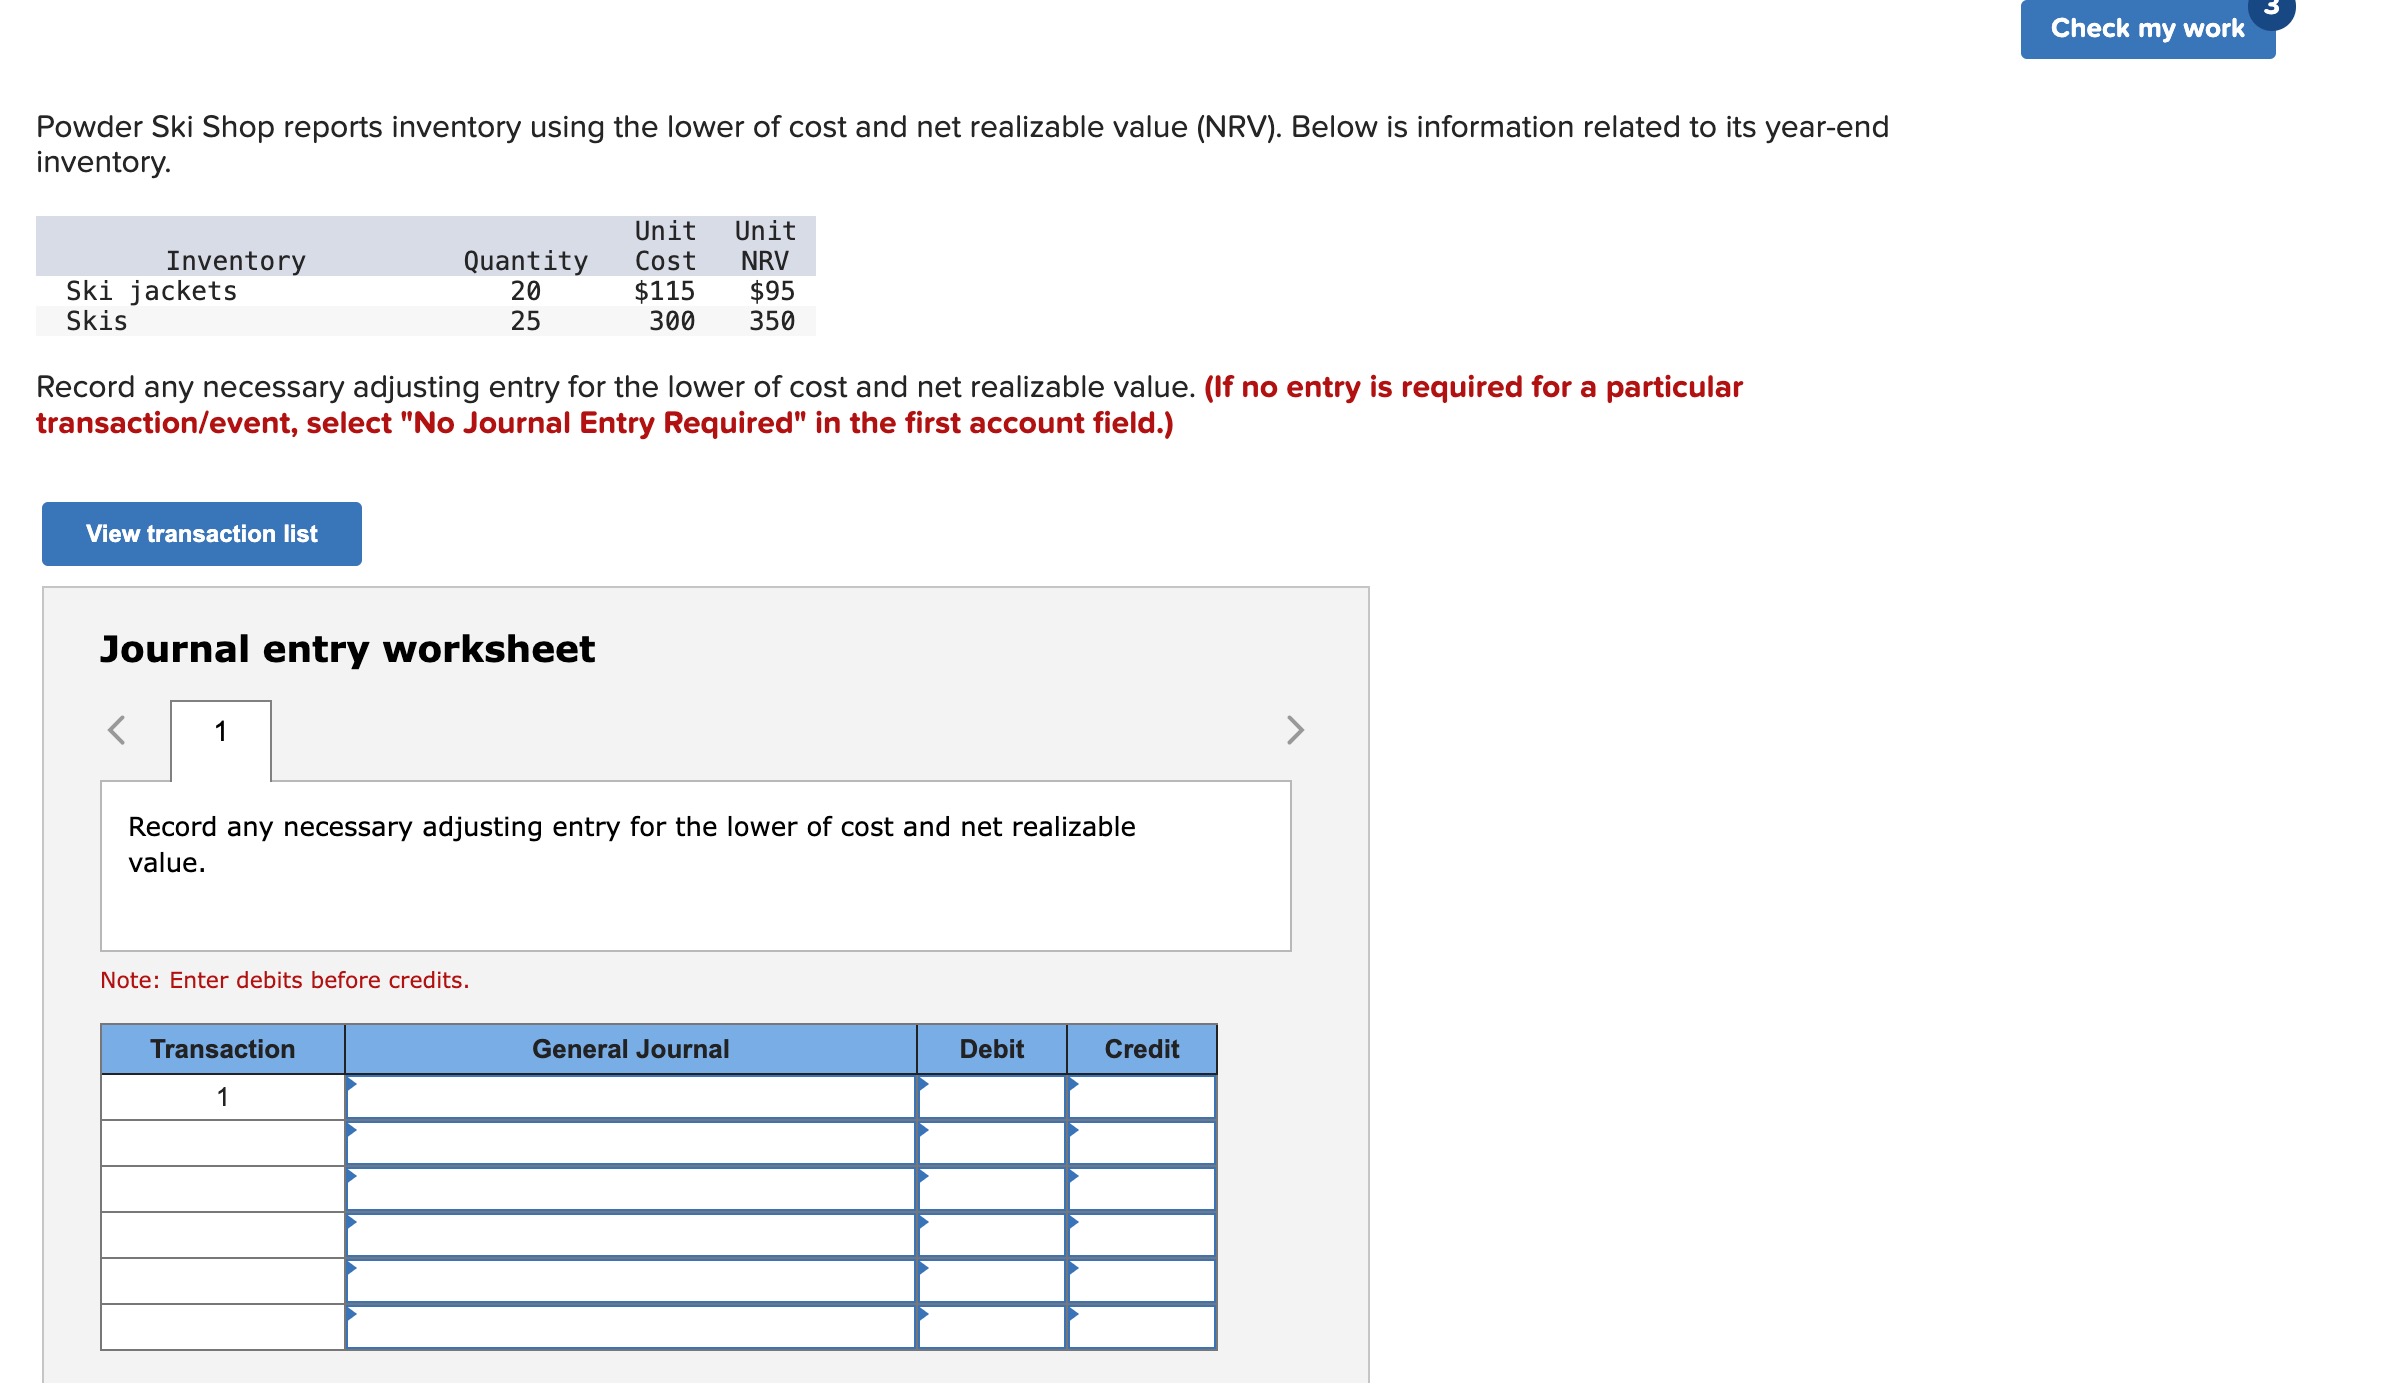This screenshot has height=1390, width=2406.
Task: Go to next worksheet with right chevron
Action: [x=1294, y=730]
